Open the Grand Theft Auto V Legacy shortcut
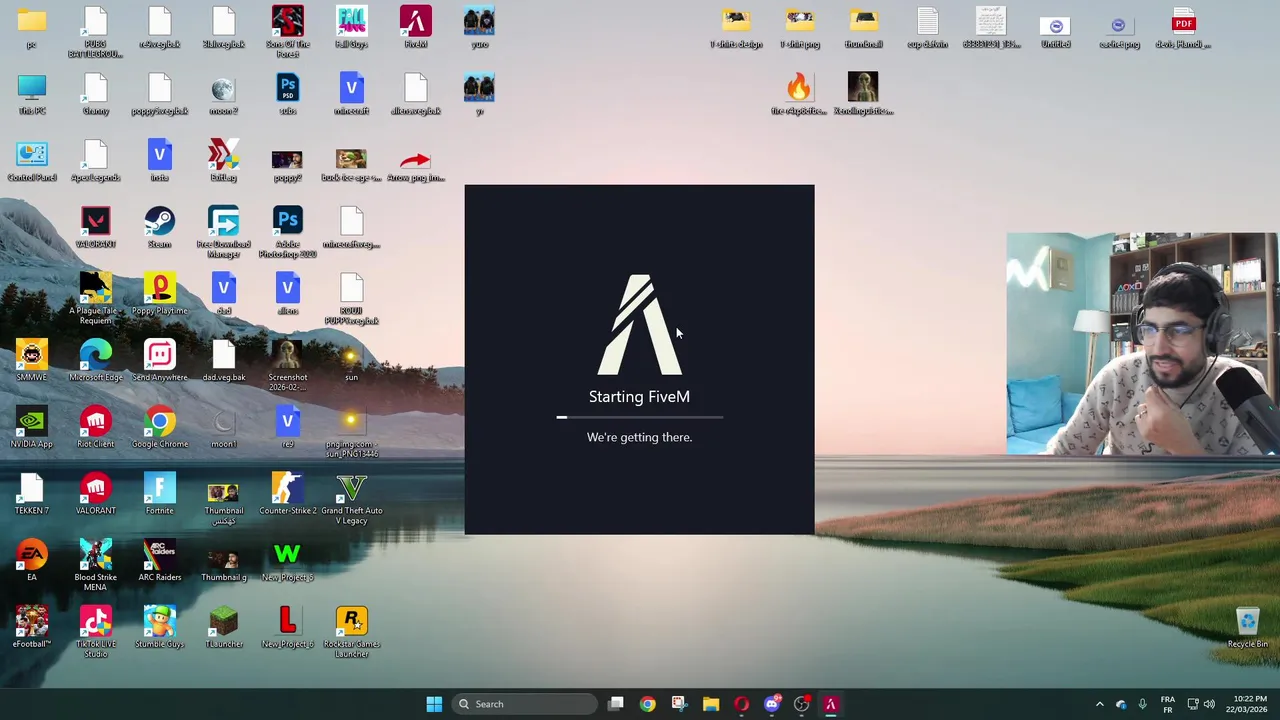1280x720 pixels. (x=351, y=499)
